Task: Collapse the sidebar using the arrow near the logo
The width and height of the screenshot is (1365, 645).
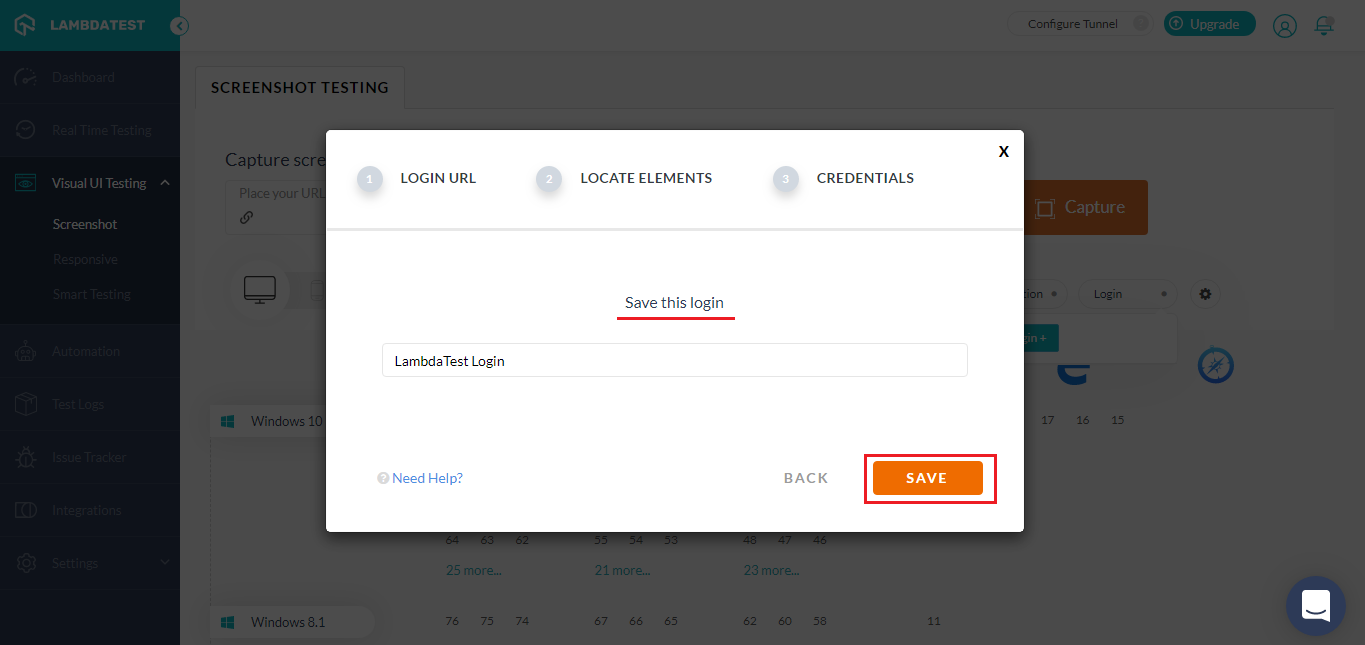Action: coord(178,26)
